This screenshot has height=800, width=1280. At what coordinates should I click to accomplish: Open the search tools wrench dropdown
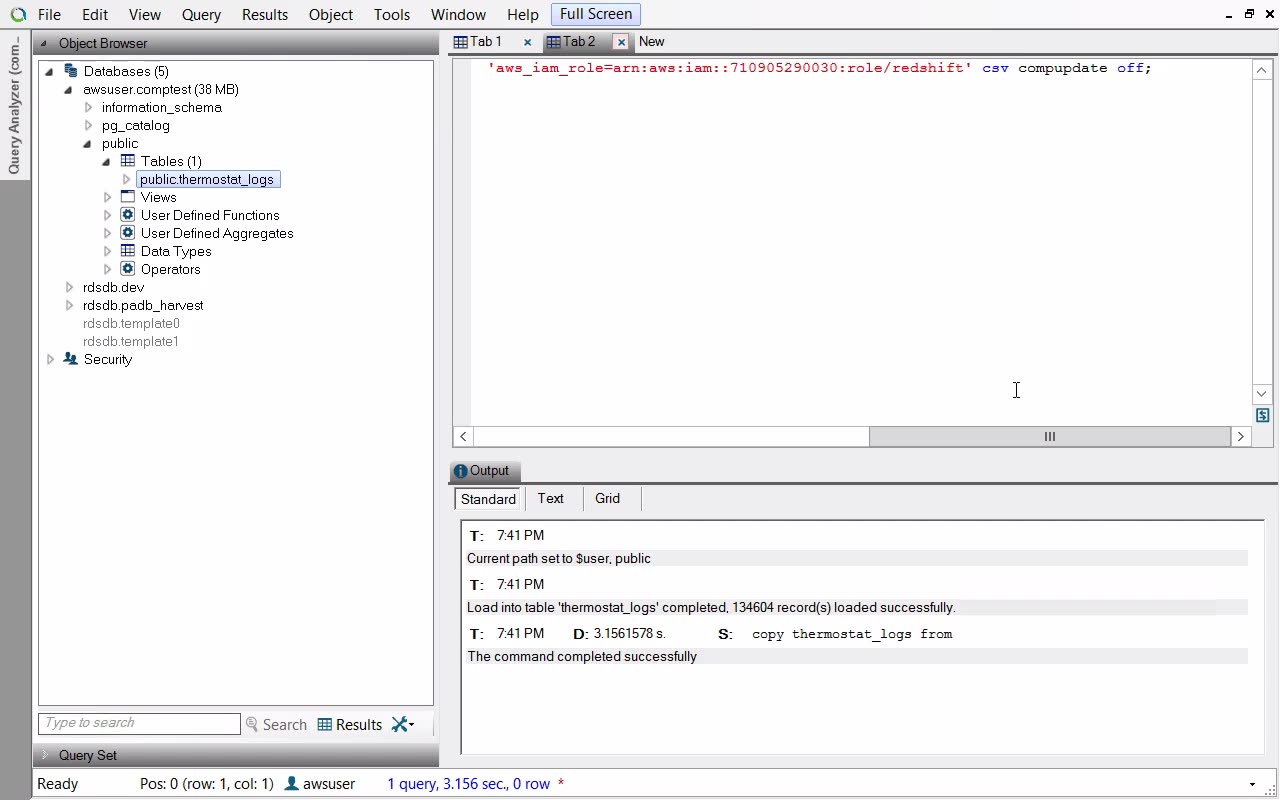tap(403, 724)
